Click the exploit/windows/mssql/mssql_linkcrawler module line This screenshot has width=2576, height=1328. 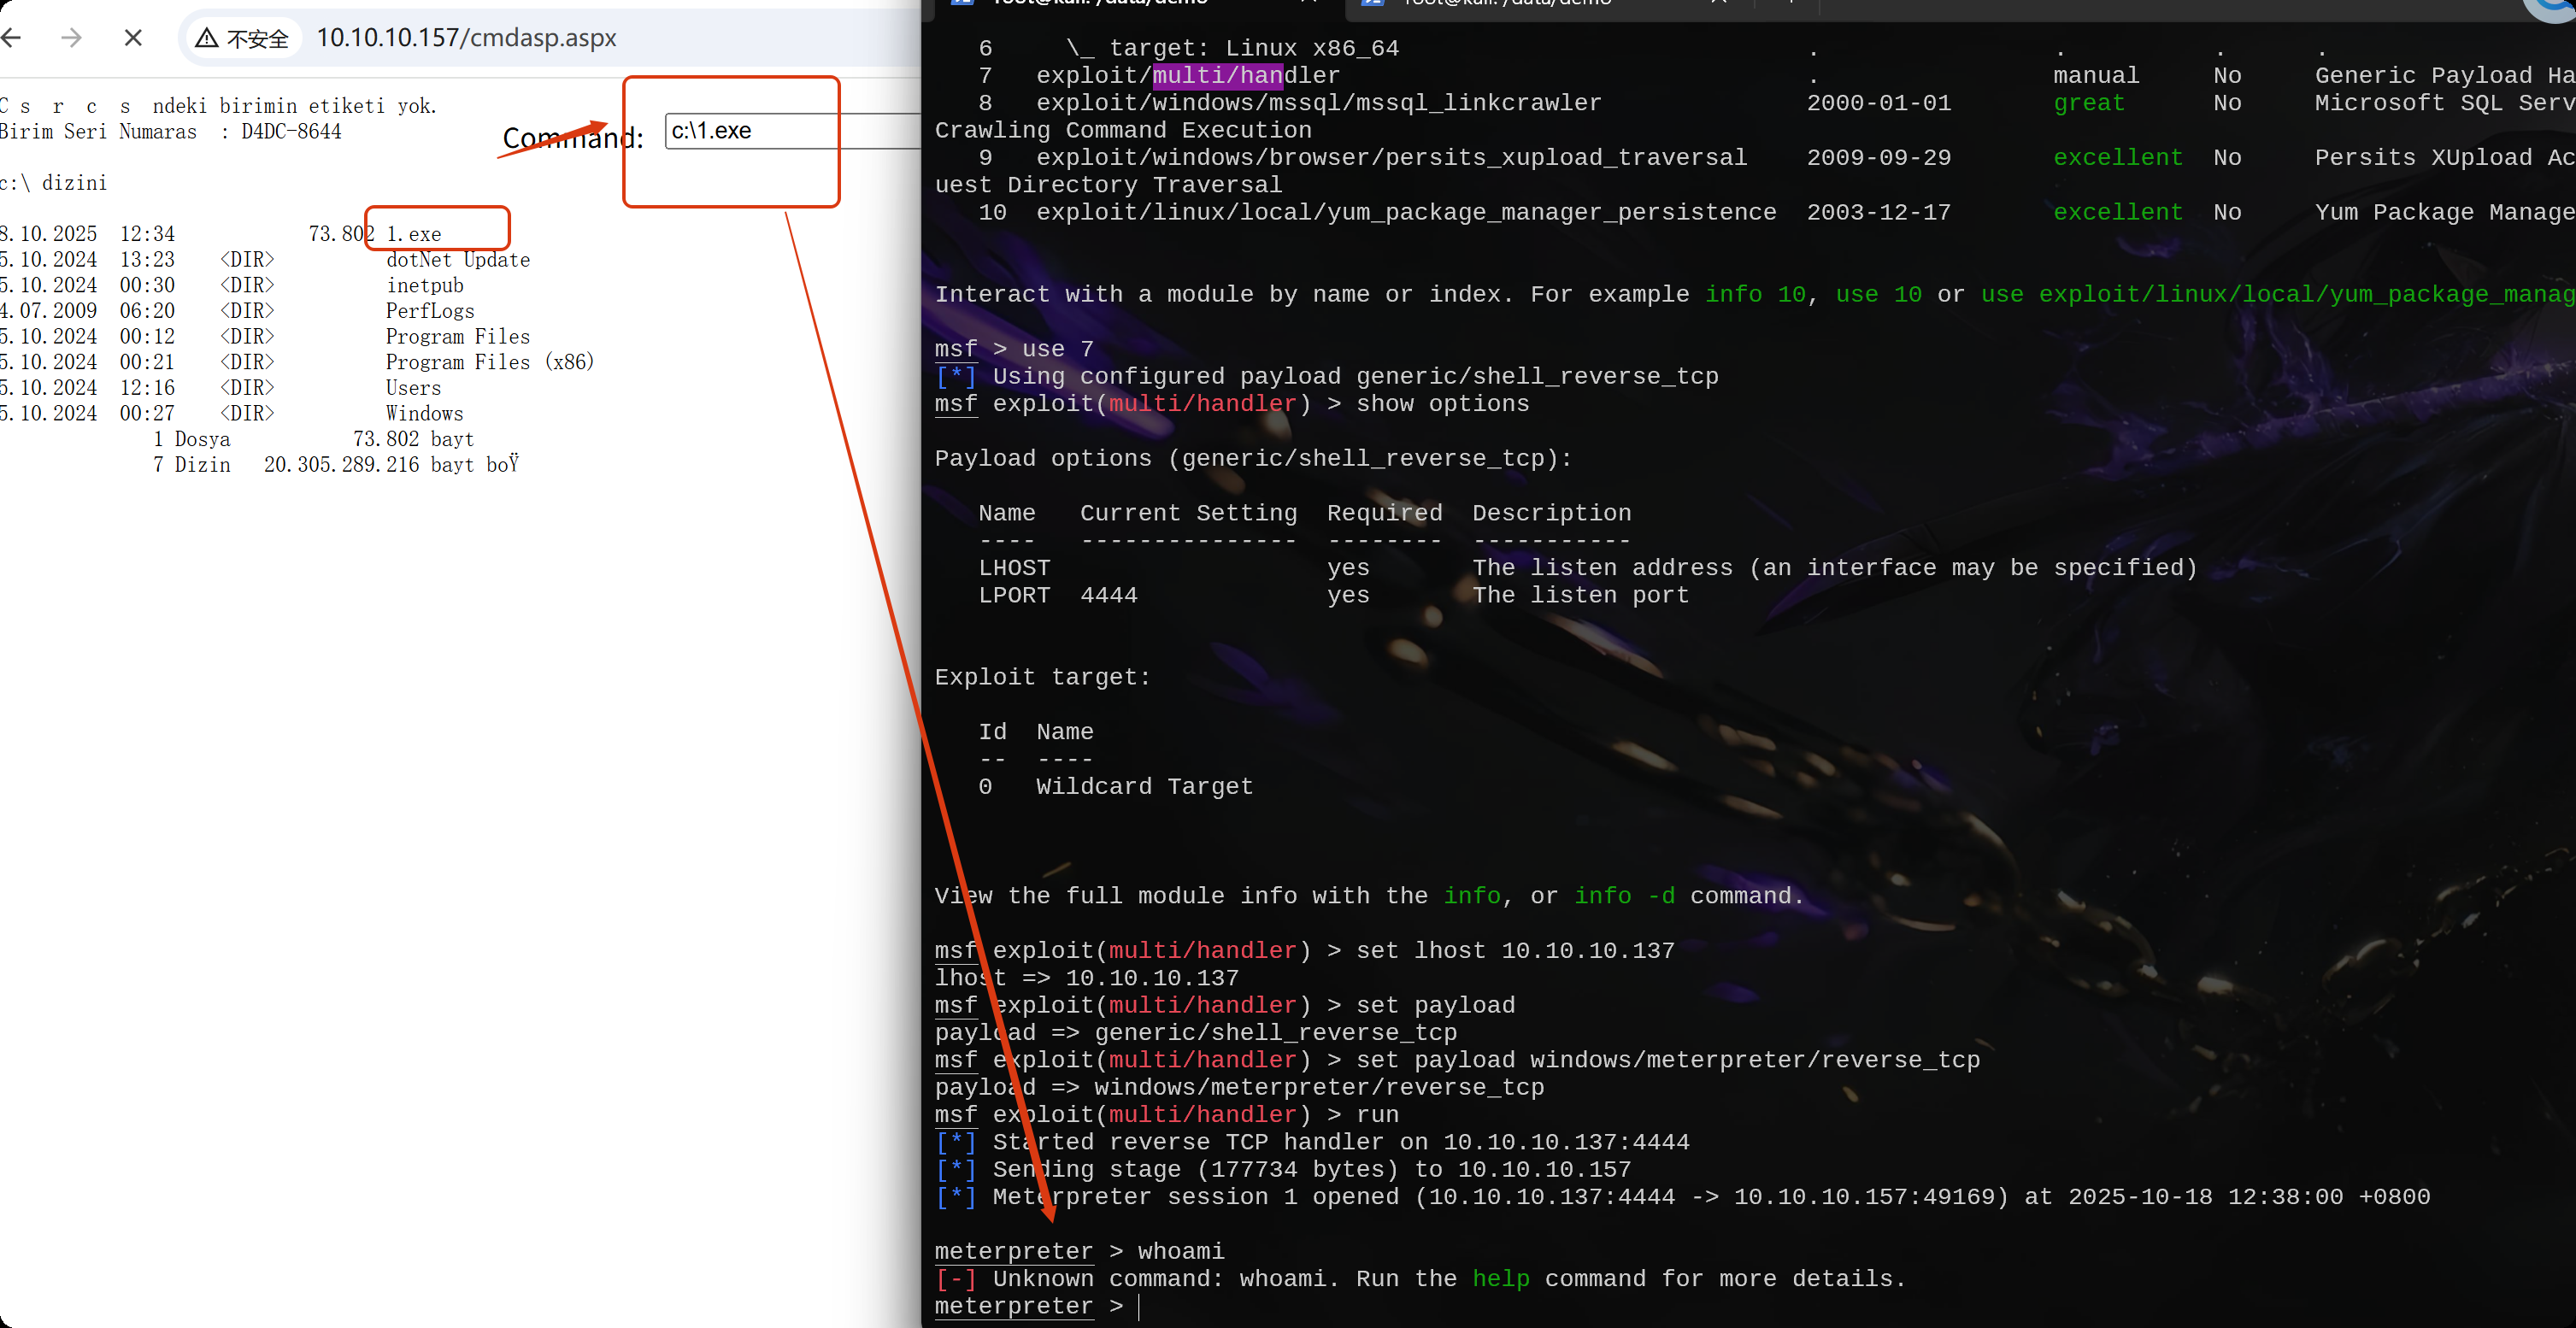click(1318, 102)
